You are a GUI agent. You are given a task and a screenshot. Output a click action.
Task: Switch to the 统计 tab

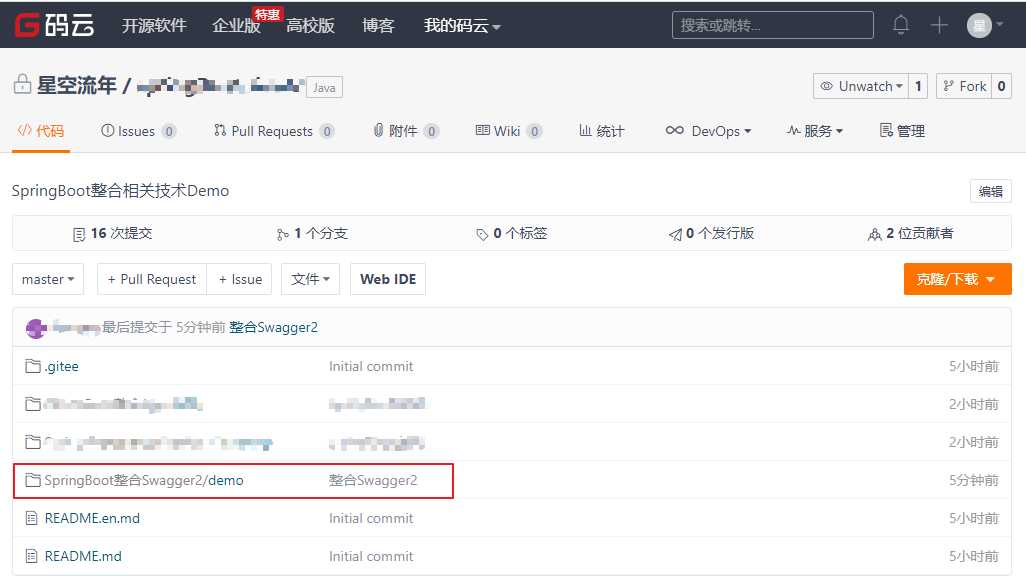pyautogui.click(x=601, y=131)
